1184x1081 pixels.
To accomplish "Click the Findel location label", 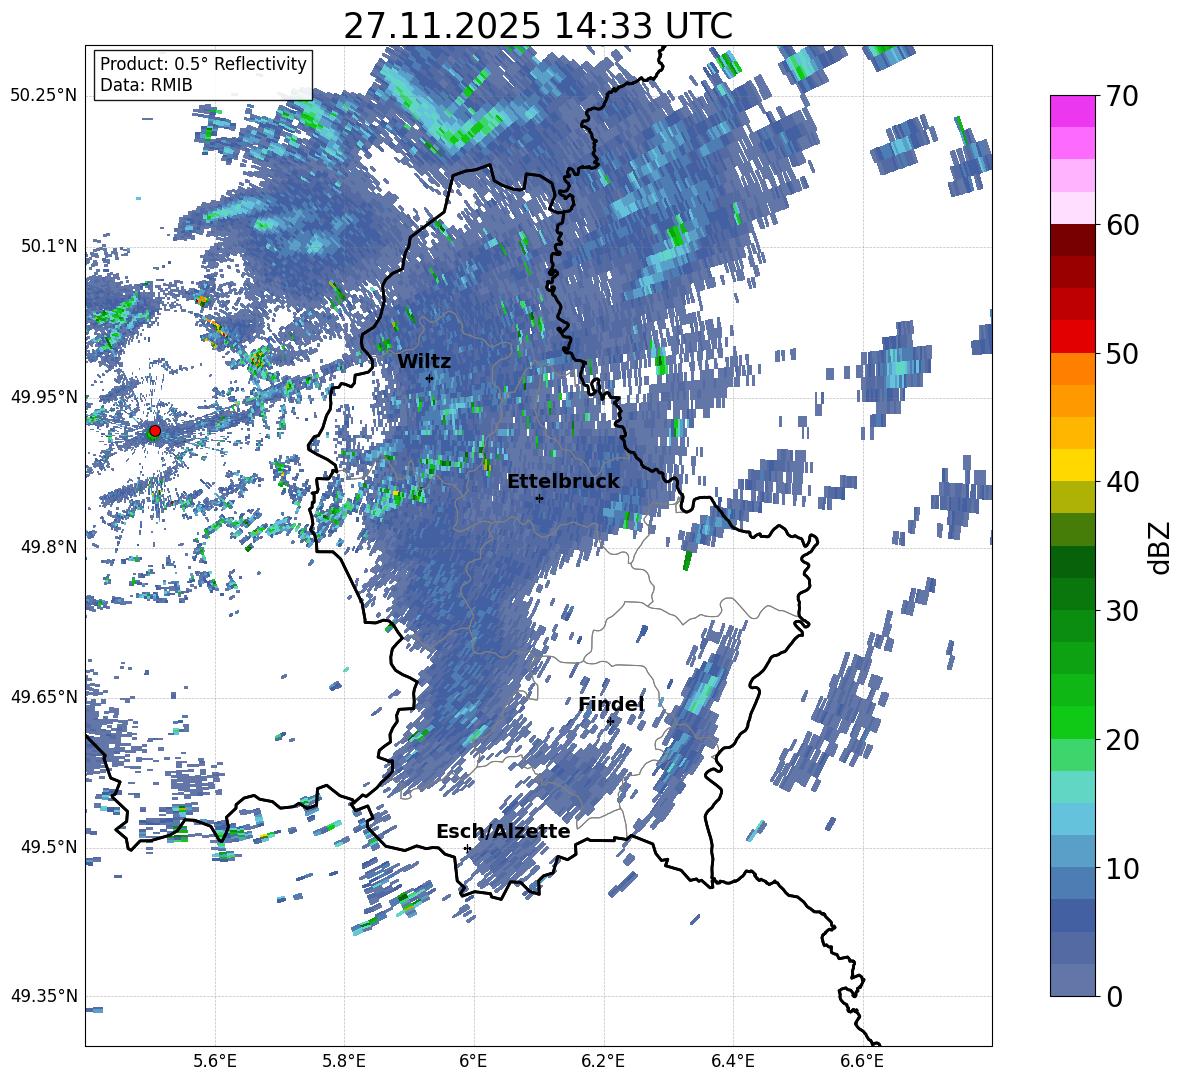I will point(611,704).
